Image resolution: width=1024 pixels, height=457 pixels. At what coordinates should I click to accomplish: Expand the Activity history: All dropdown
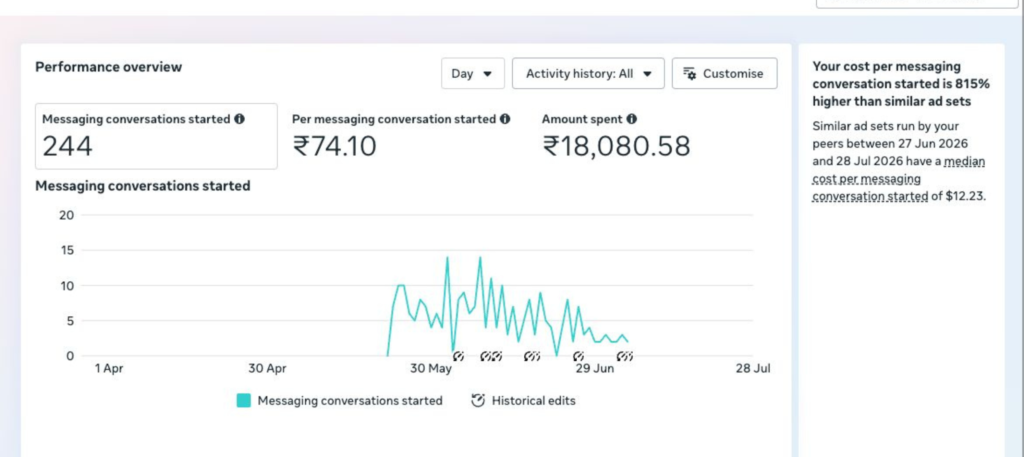coord(588,73)
